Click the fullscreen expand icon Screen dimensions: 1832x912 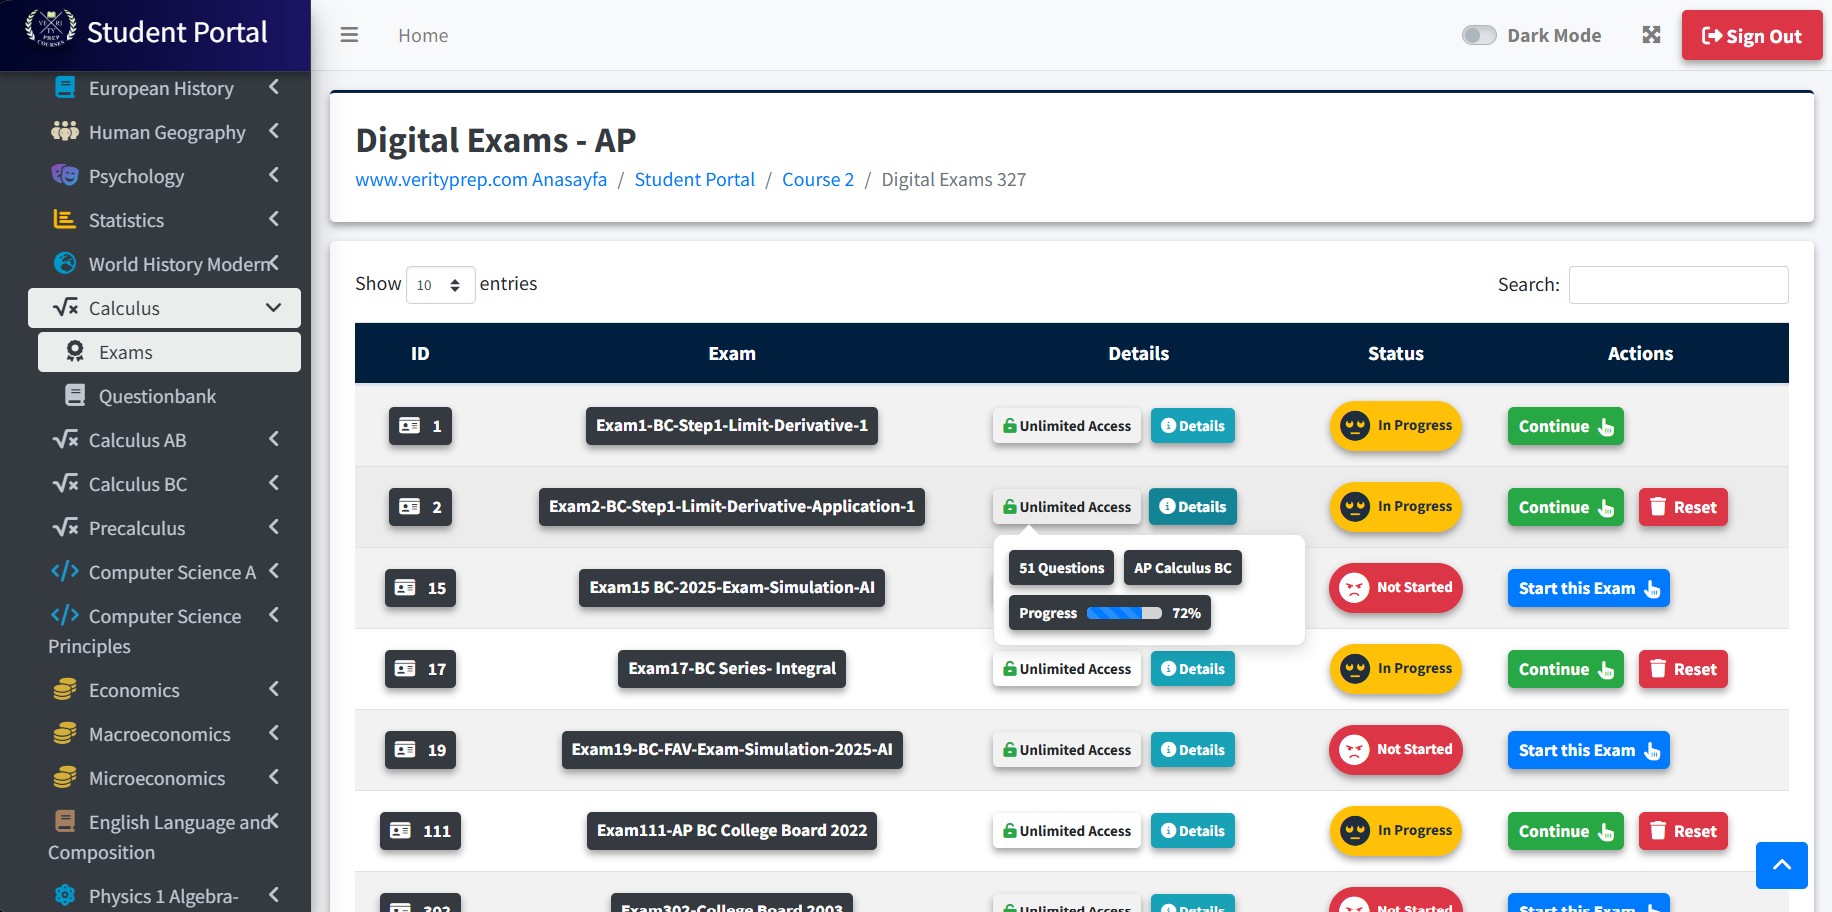tap(1651, 35)
